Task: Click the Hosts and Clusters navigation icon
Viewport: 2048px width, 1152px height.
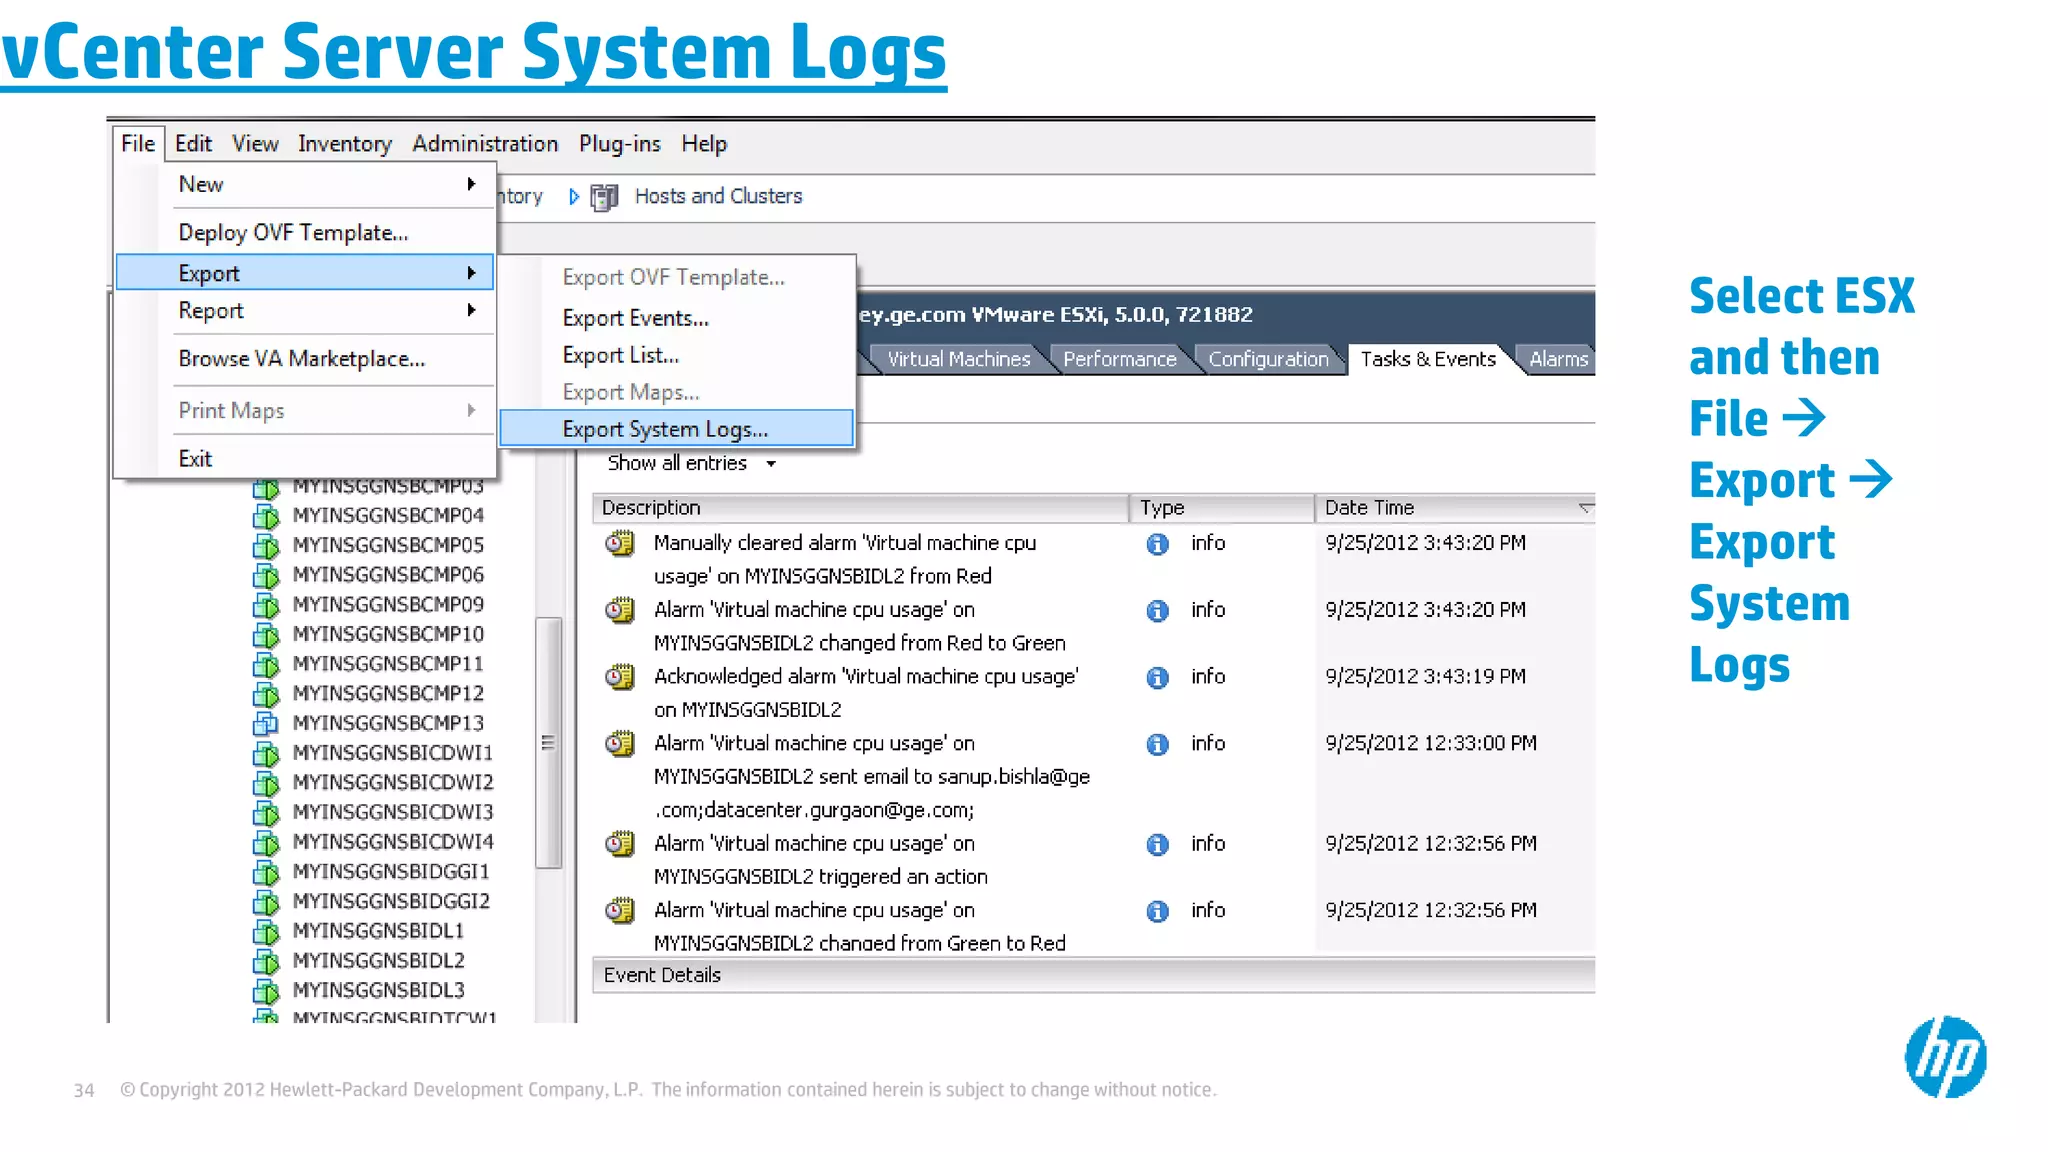Action: pos(604,197)
